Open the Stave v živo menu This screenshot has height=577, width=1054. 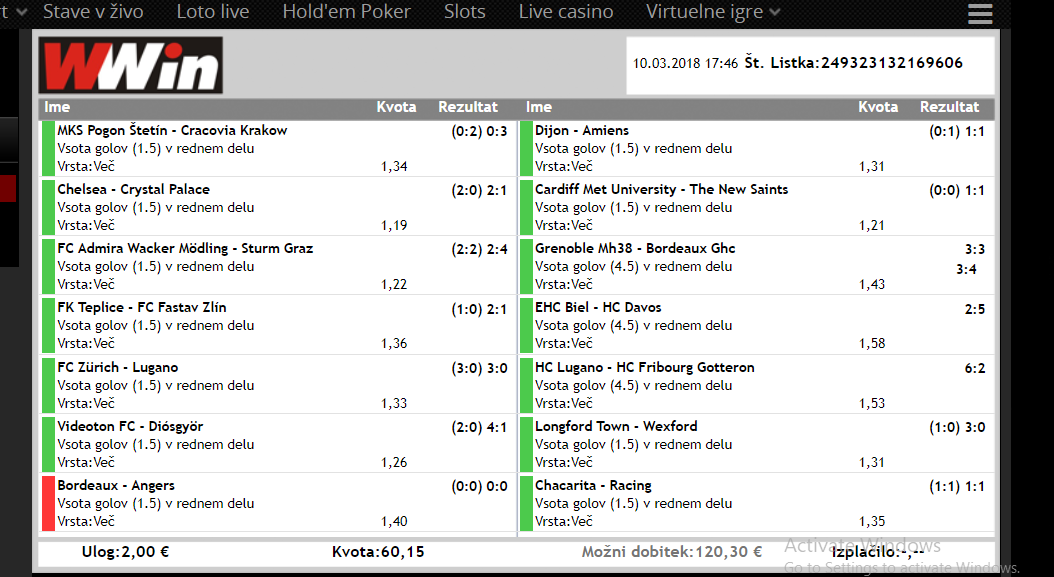[x=93, y=11]
